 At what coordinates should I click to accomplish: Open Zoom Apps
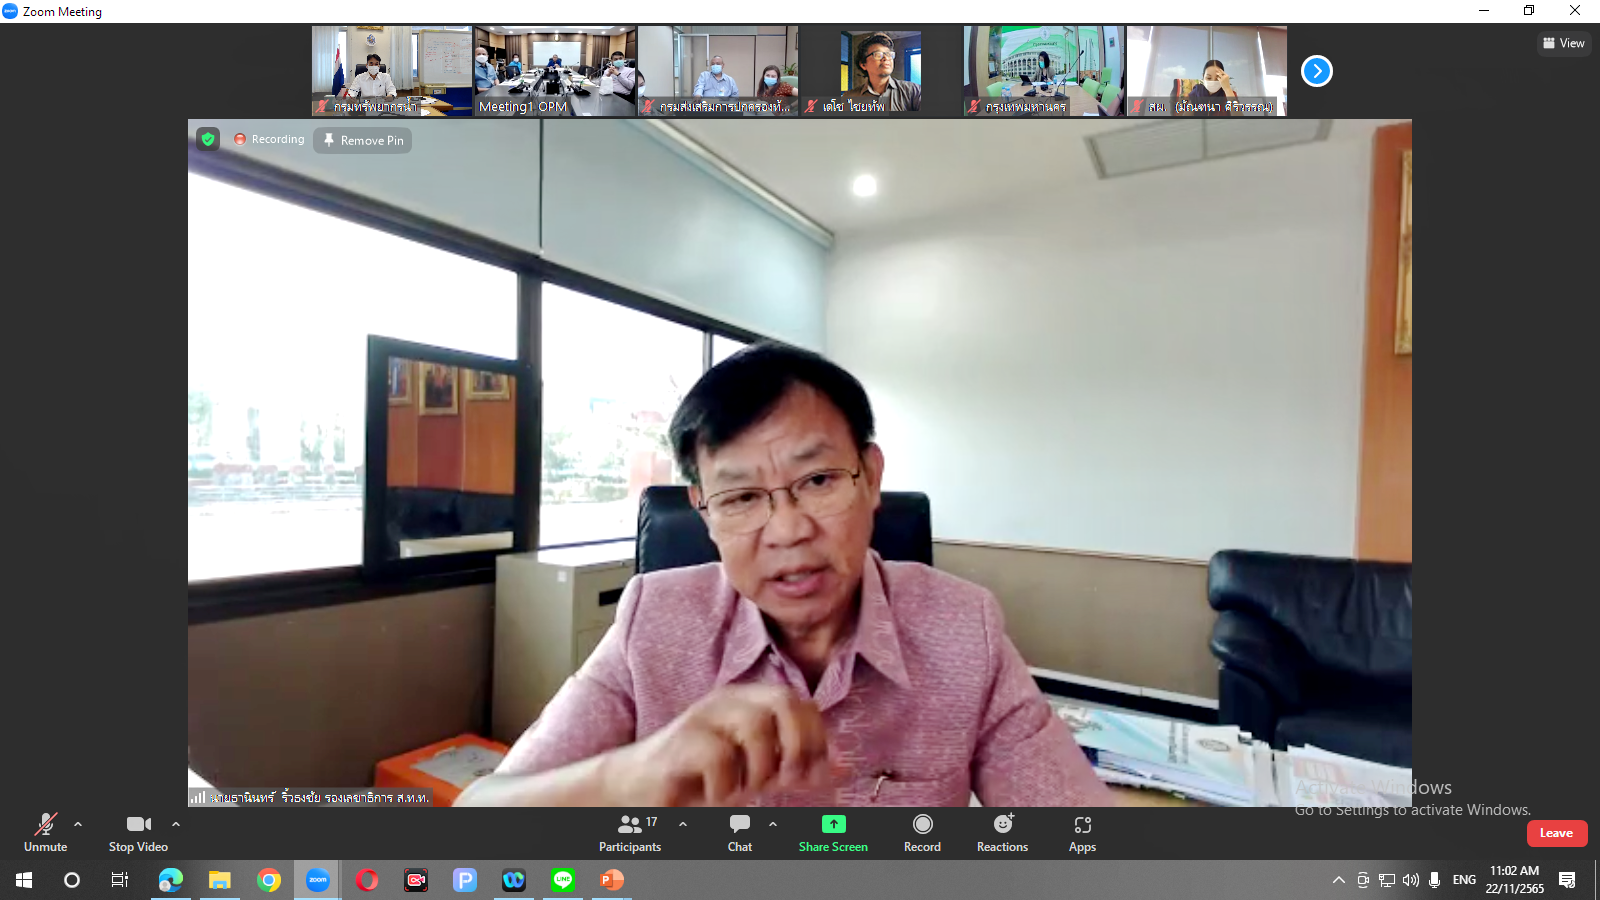(x=1082, y=832)
